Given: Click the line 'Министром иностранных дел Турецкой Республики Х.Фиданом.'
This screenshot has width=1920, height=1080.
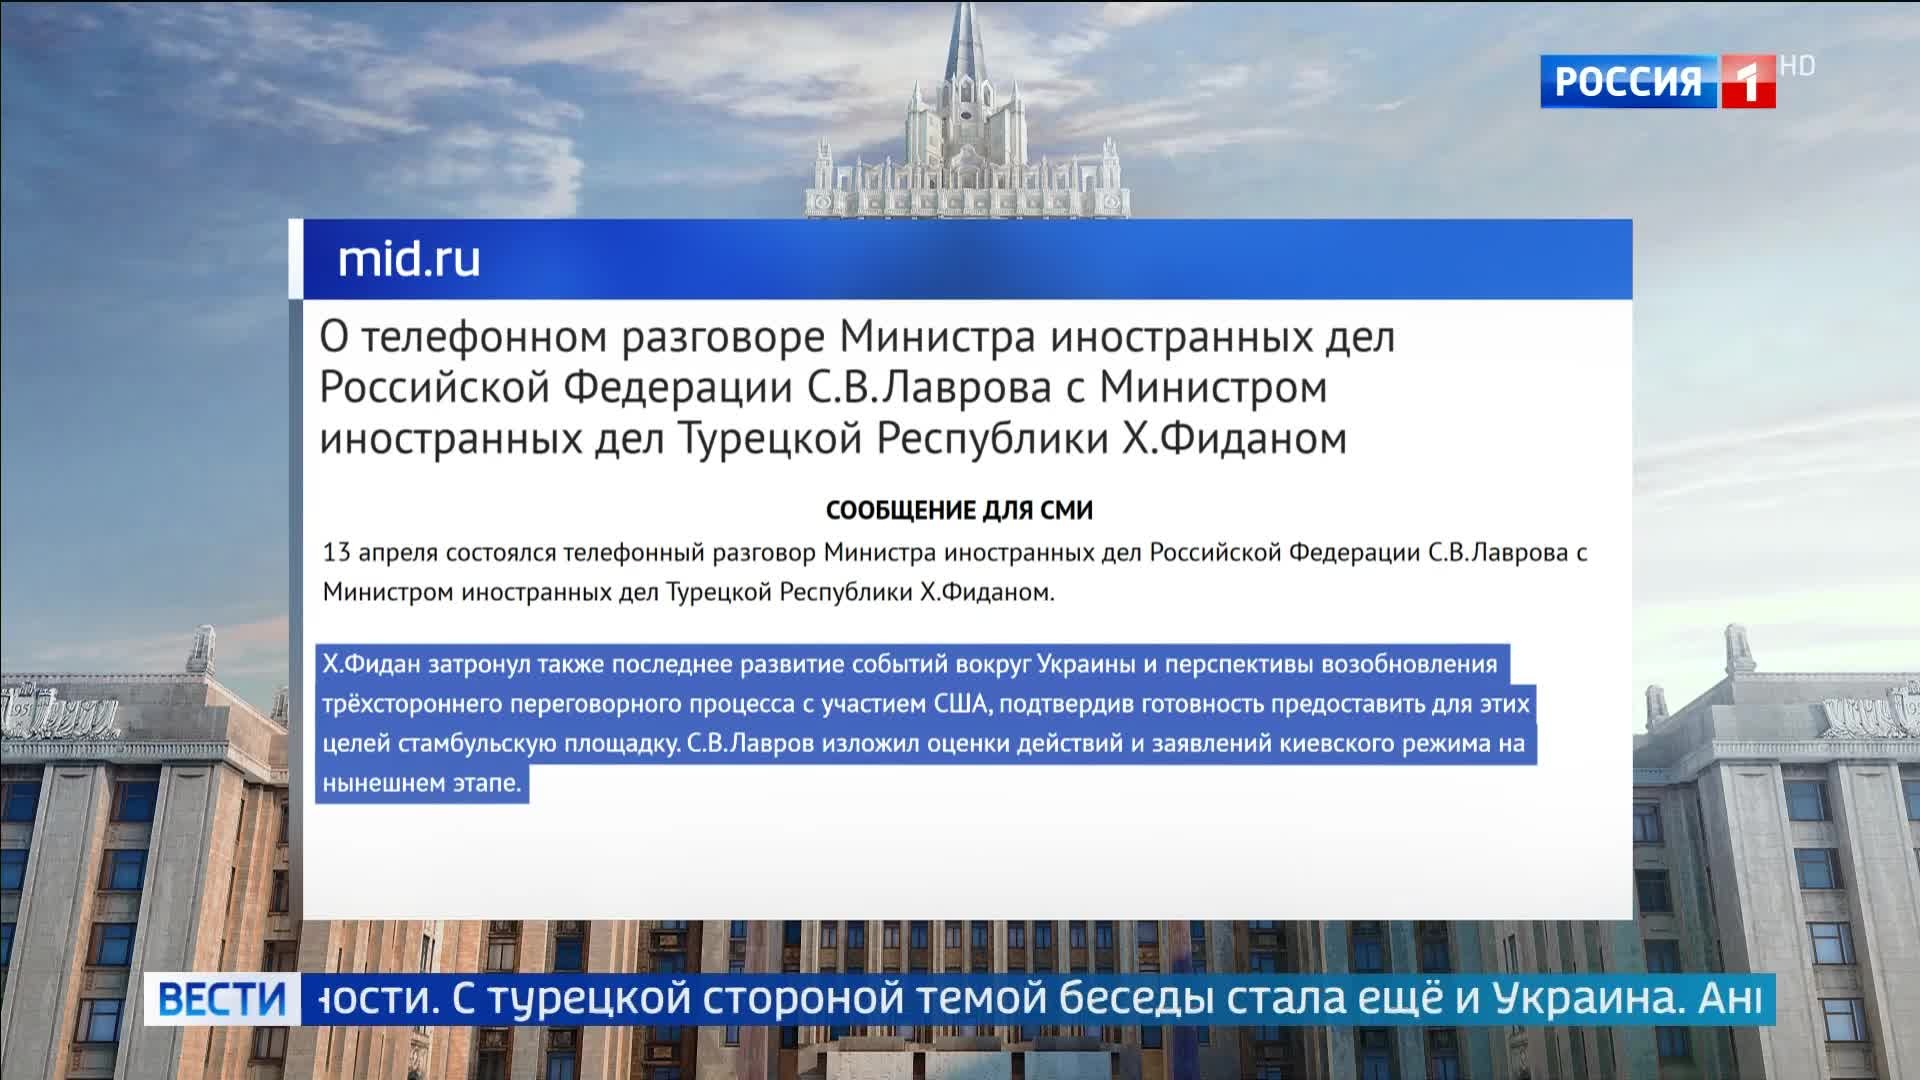Looking at the screenshot, I should point(688,593).
